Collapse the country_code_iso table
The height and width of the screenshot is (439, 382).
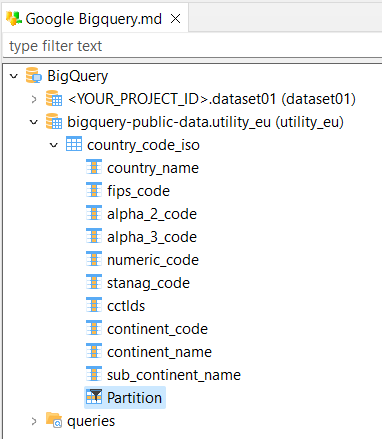click(54, 145)
